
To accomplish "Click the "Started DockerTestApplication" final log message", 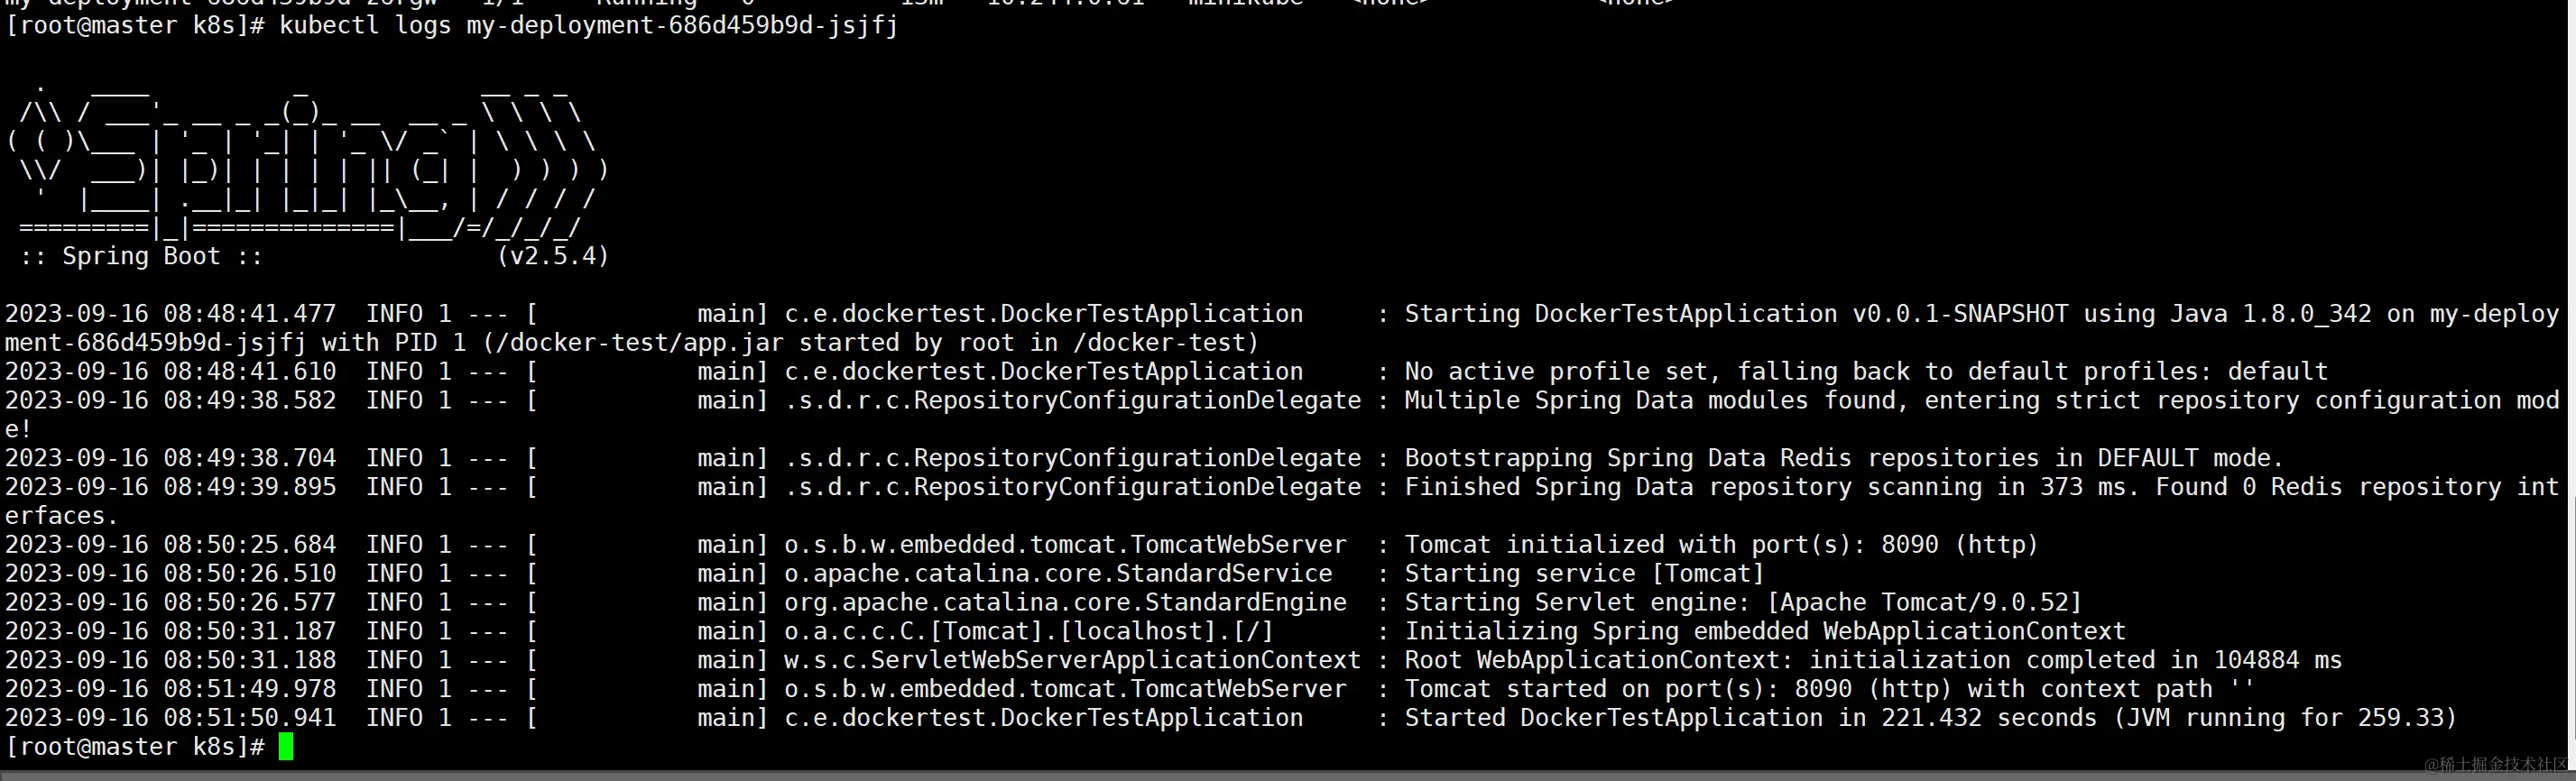I will coord(1612,718).
